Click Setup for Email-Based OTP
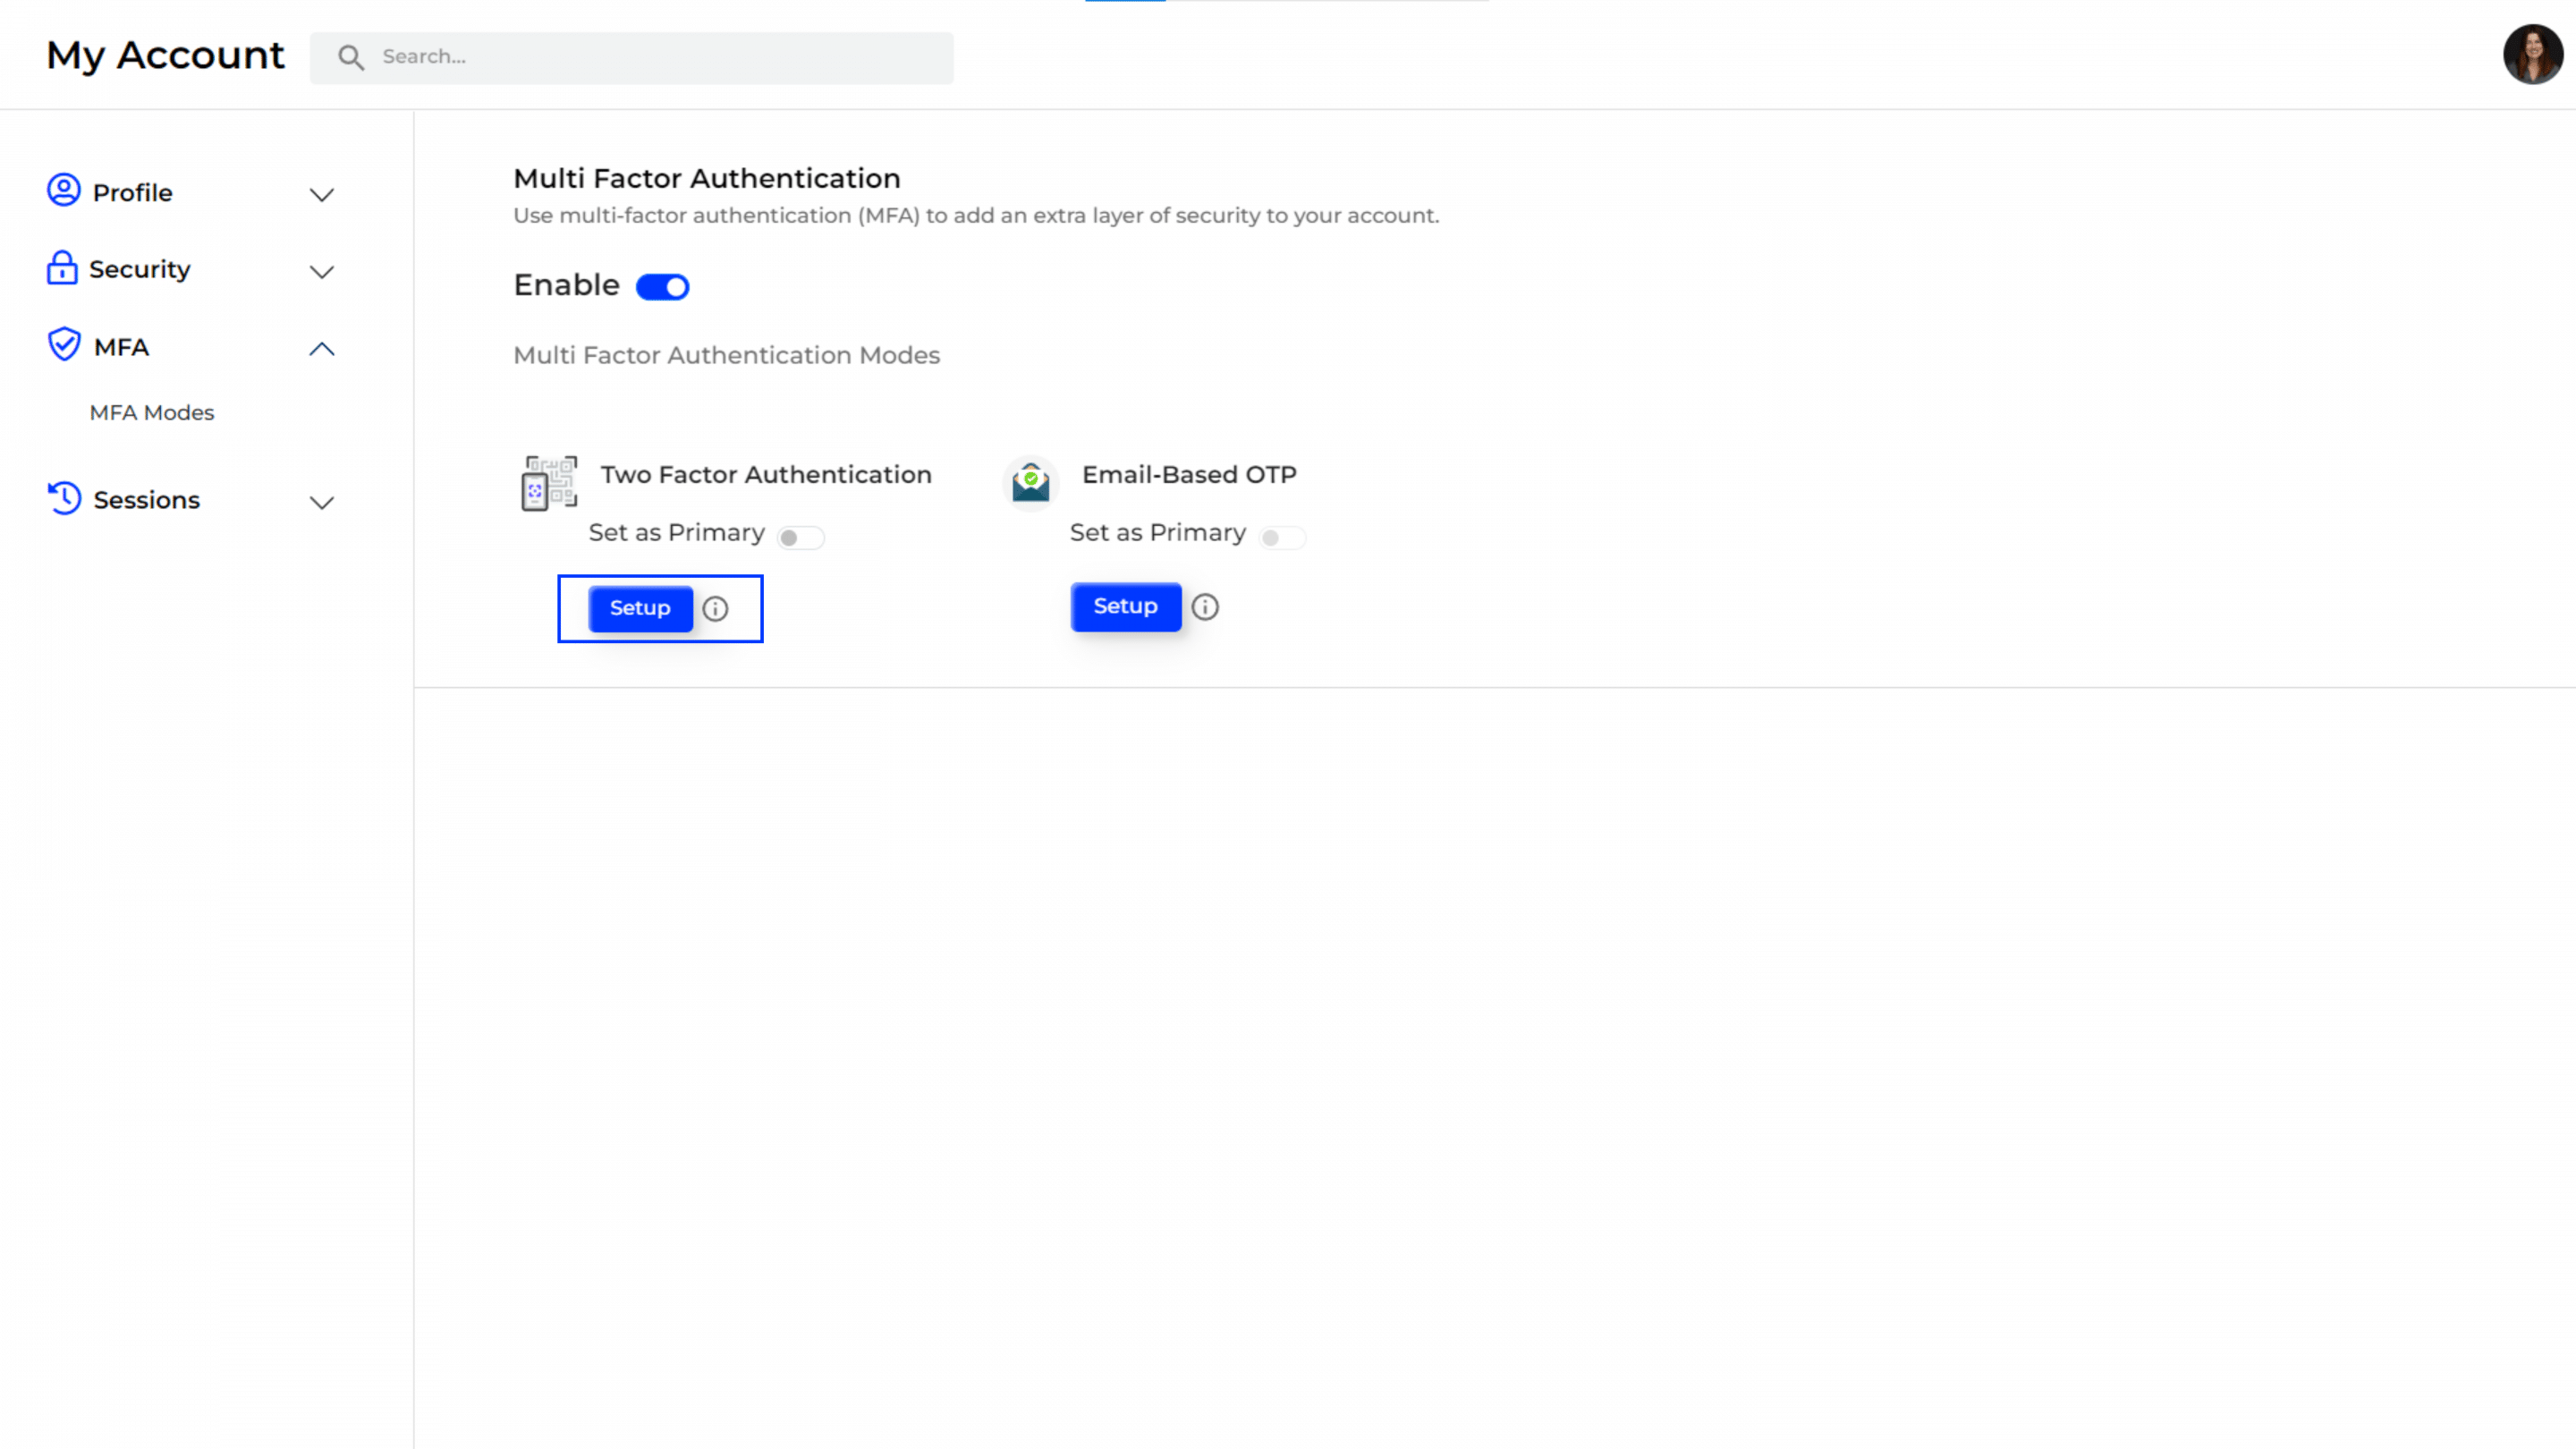Image resolution: width=2576 pixels, height=1449 pixels. pos(1126,606)
